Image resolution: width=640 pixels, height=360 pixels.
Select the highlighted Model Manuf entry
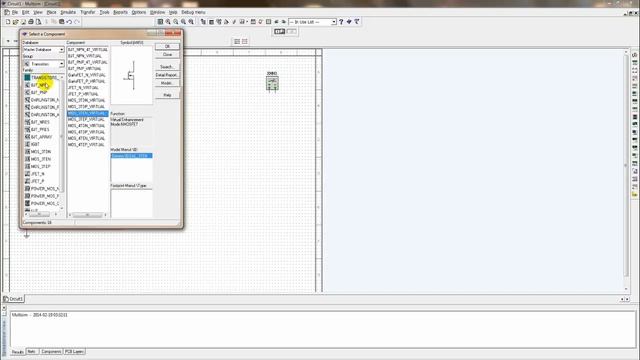pyautogui.click(x=131, y=156)
